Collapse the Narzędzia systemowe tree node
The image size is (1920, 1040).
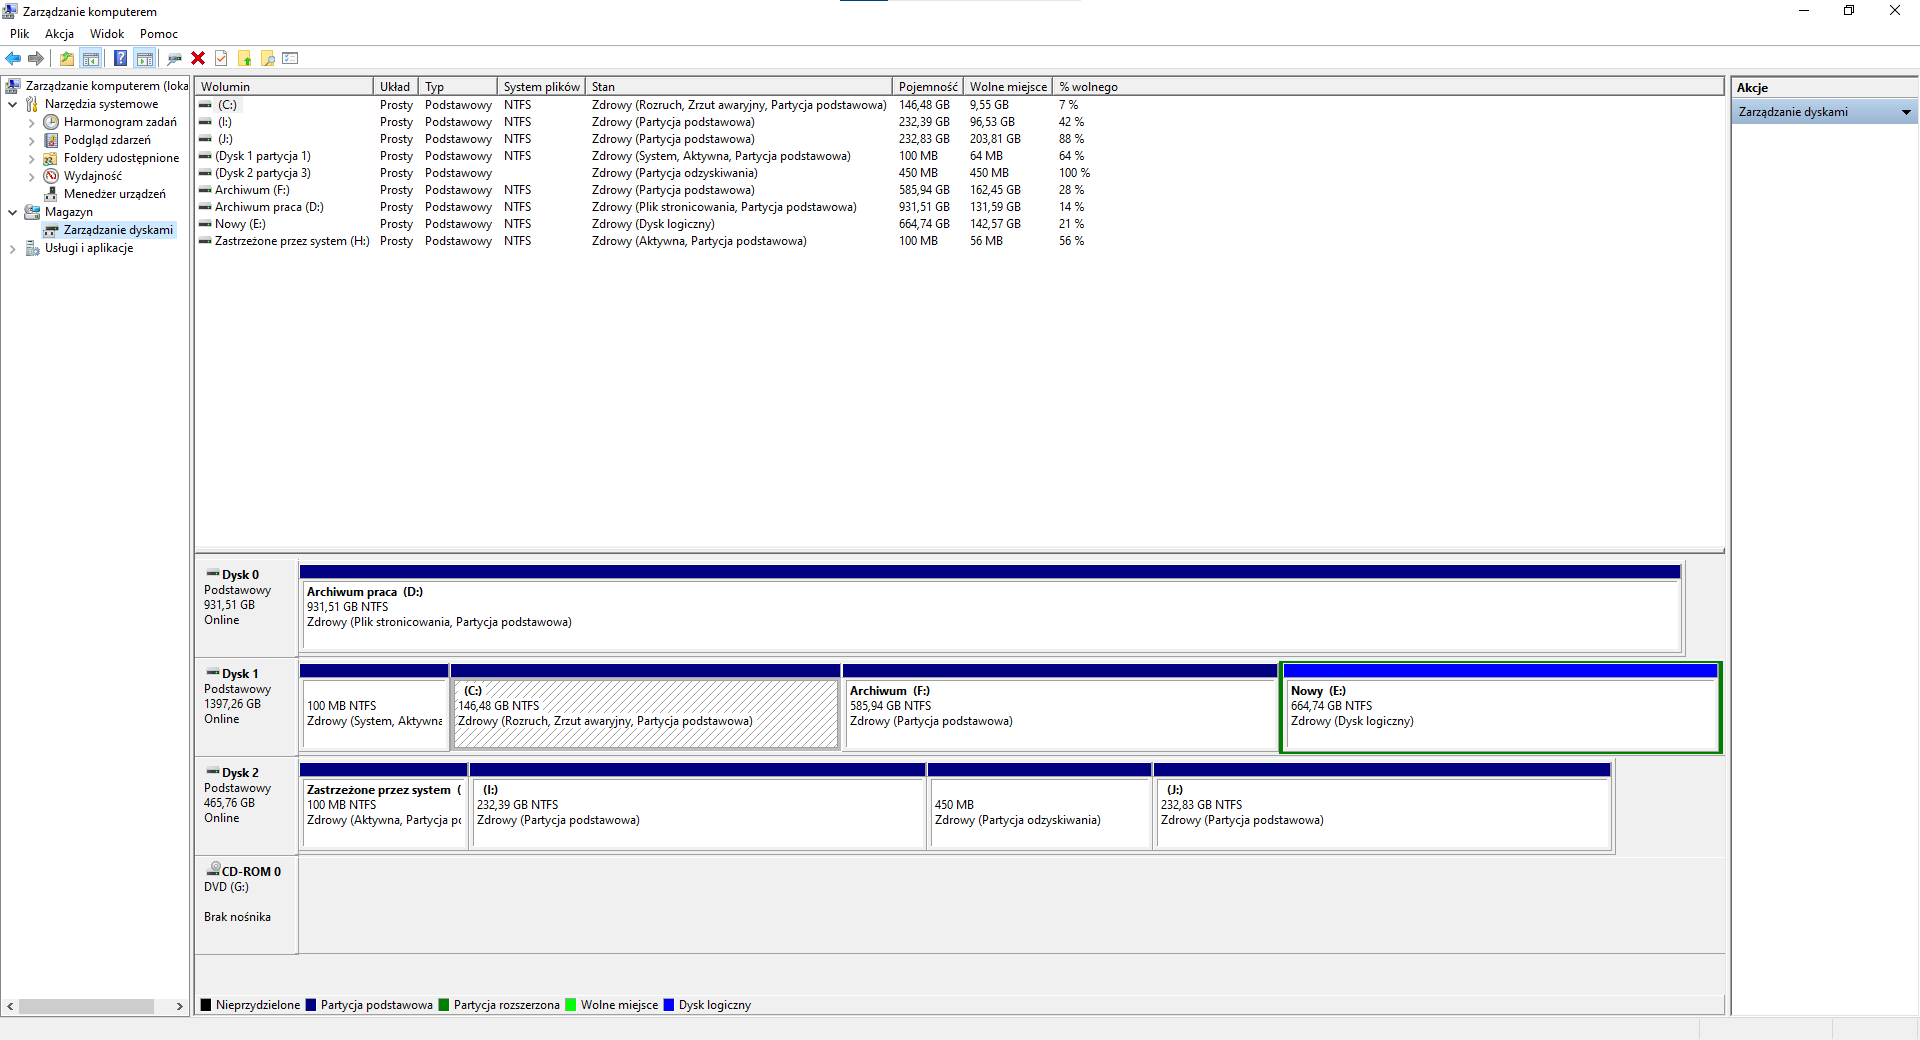pos(12,104)
